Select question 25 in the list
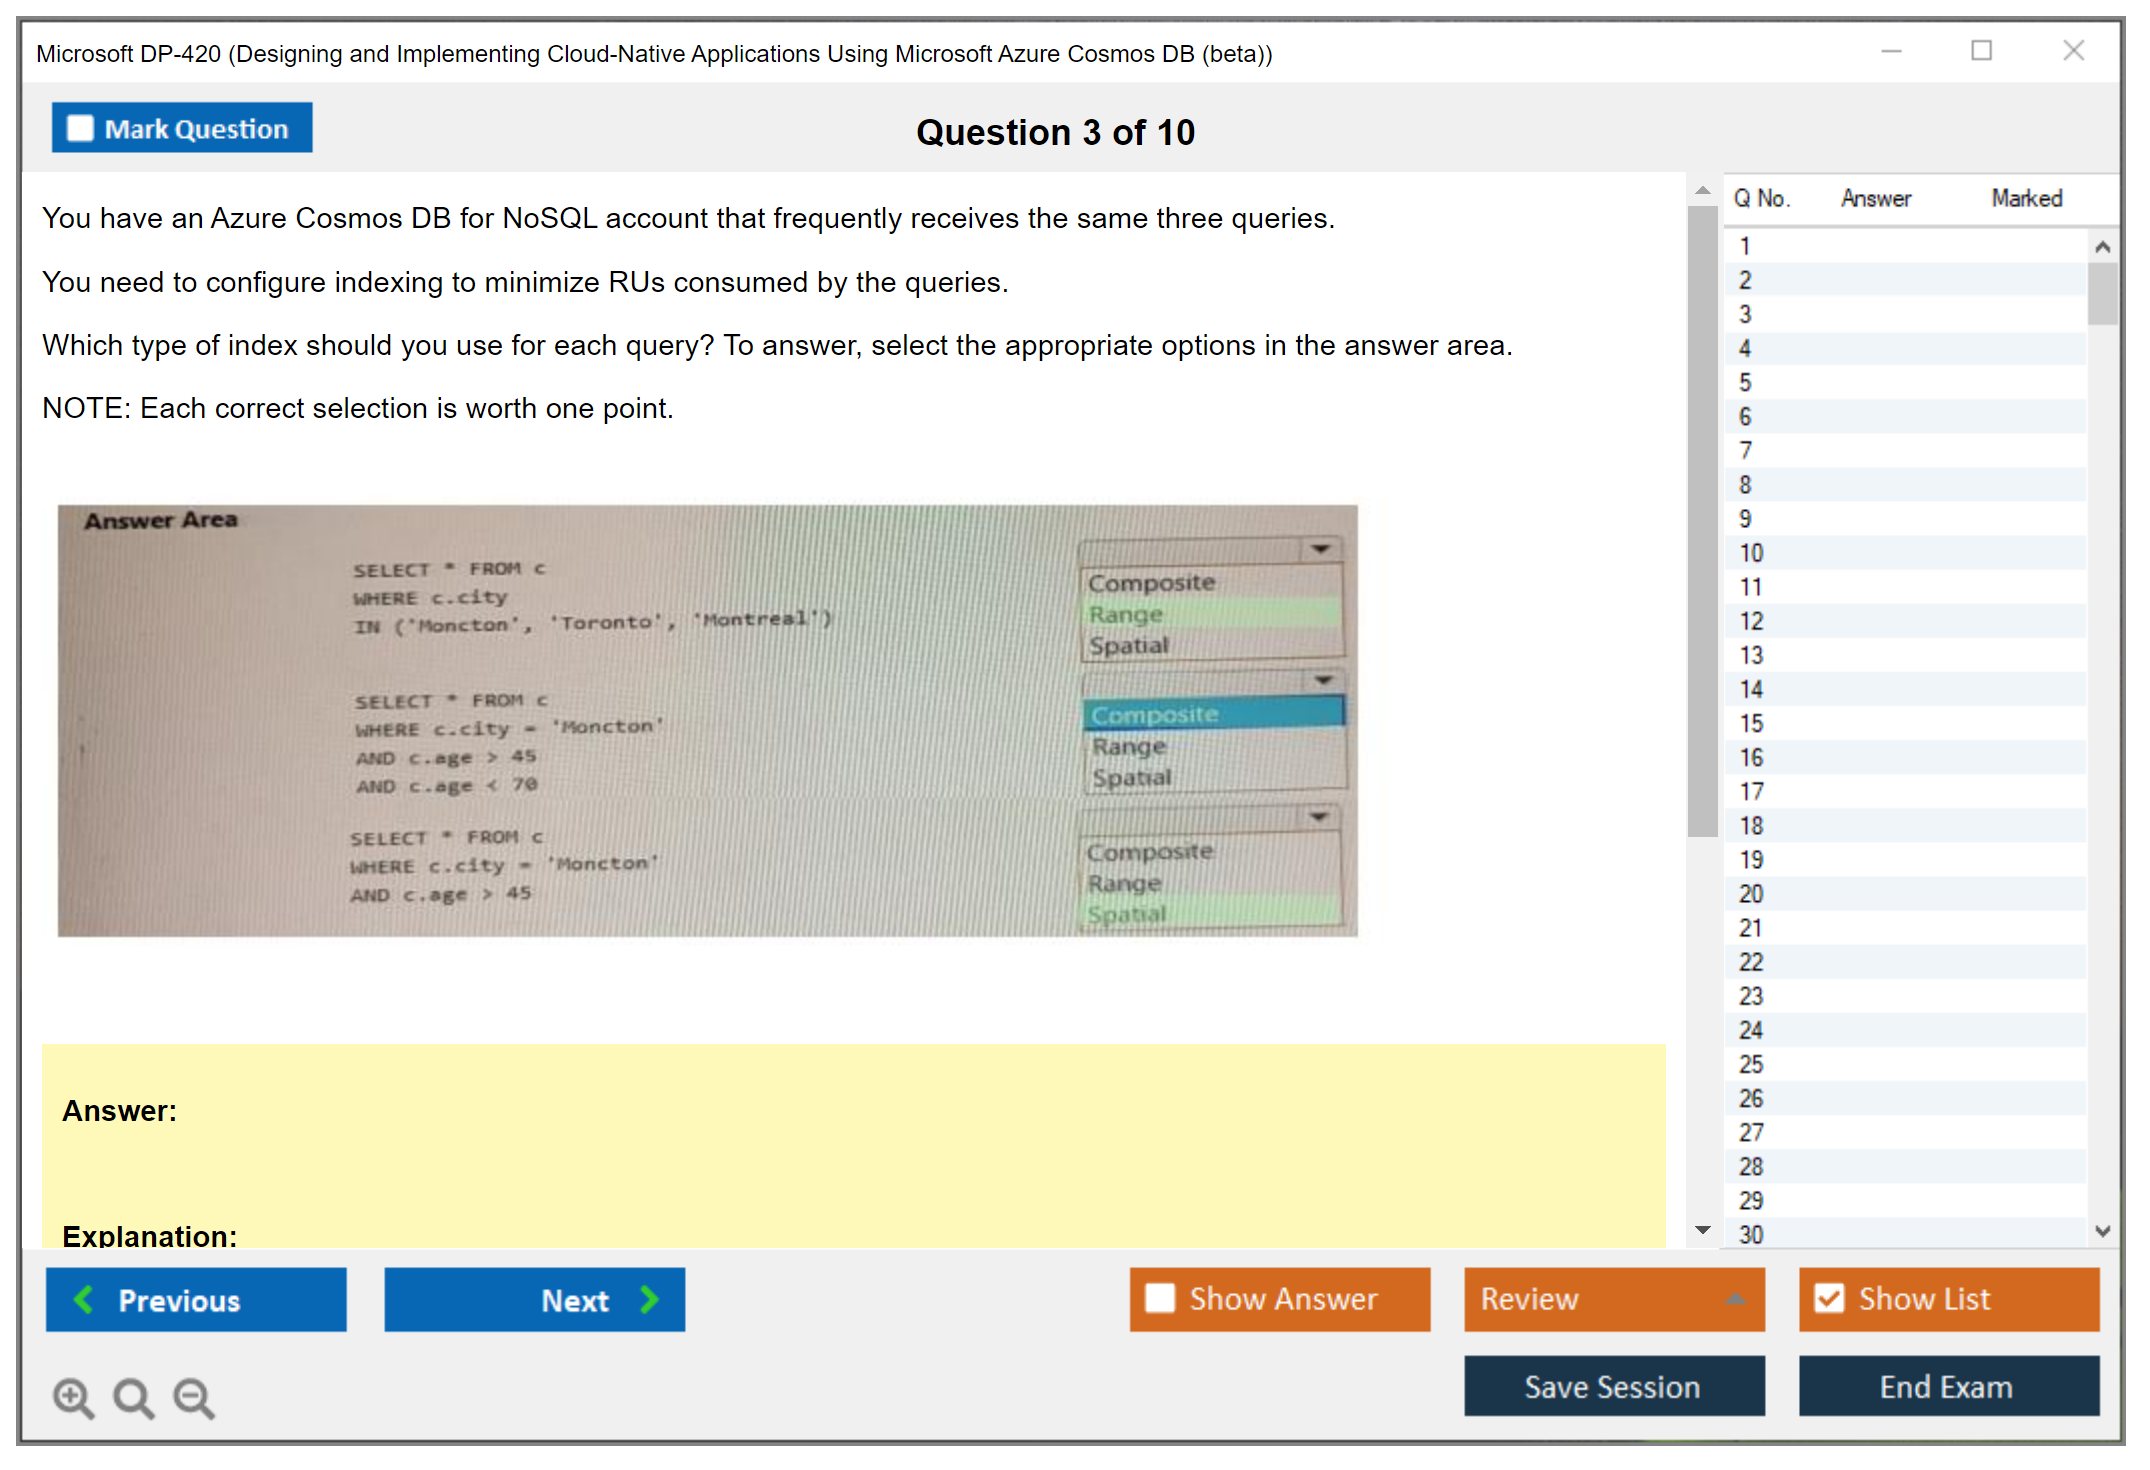The height and width of the screenshot is (1470, 2150). 1751,1064
